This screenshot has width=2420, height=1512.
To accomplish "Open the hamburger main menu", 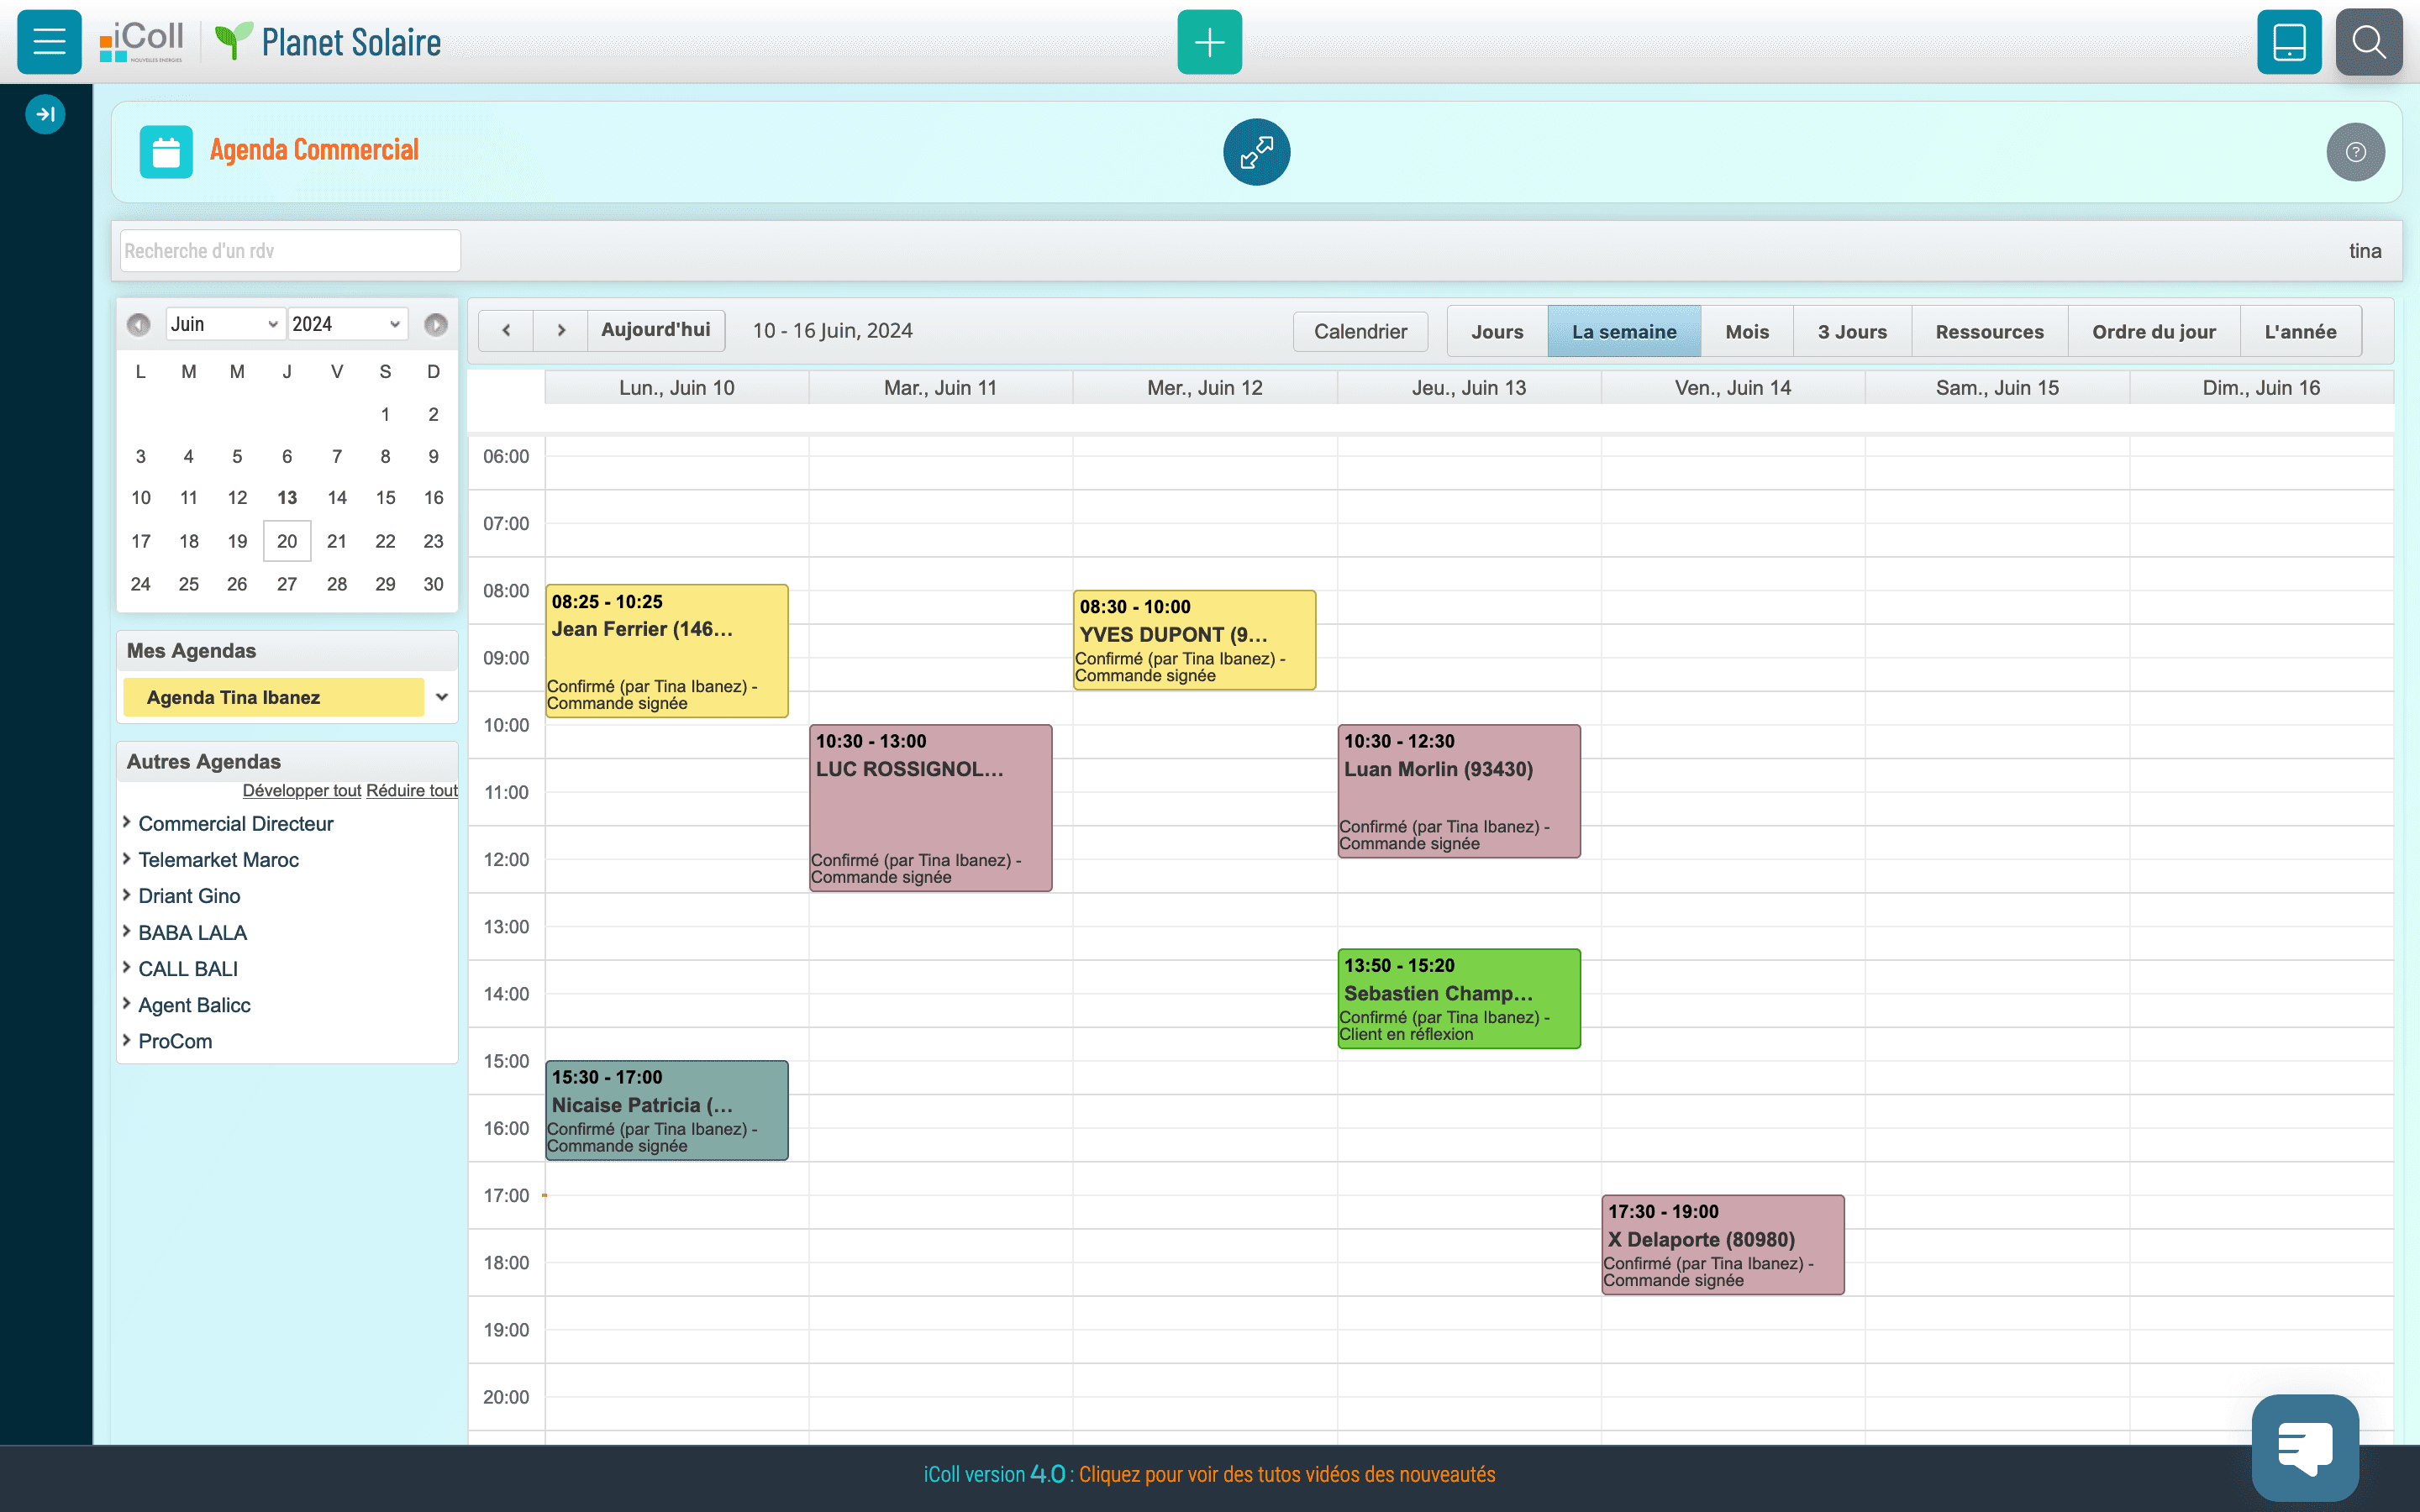I will (49, 42).
